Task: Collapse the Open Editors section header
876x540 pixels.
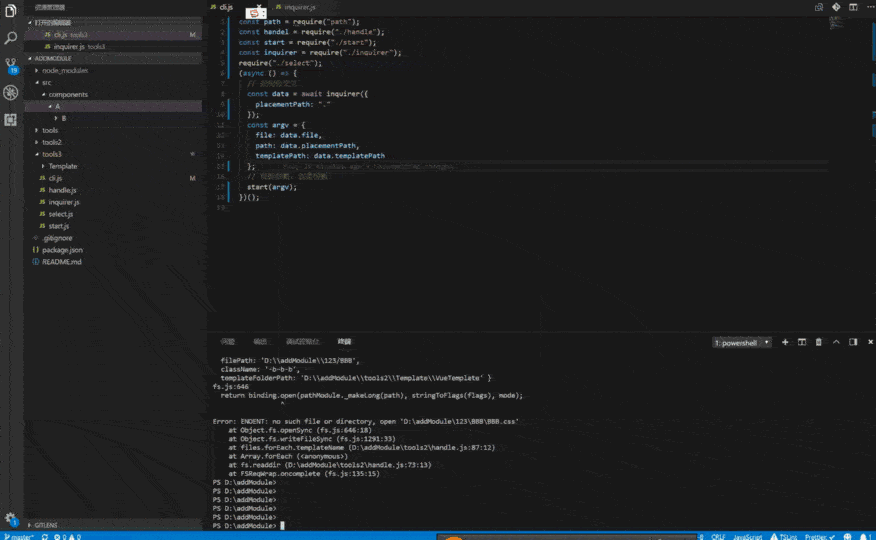Action: click(113, 22)
